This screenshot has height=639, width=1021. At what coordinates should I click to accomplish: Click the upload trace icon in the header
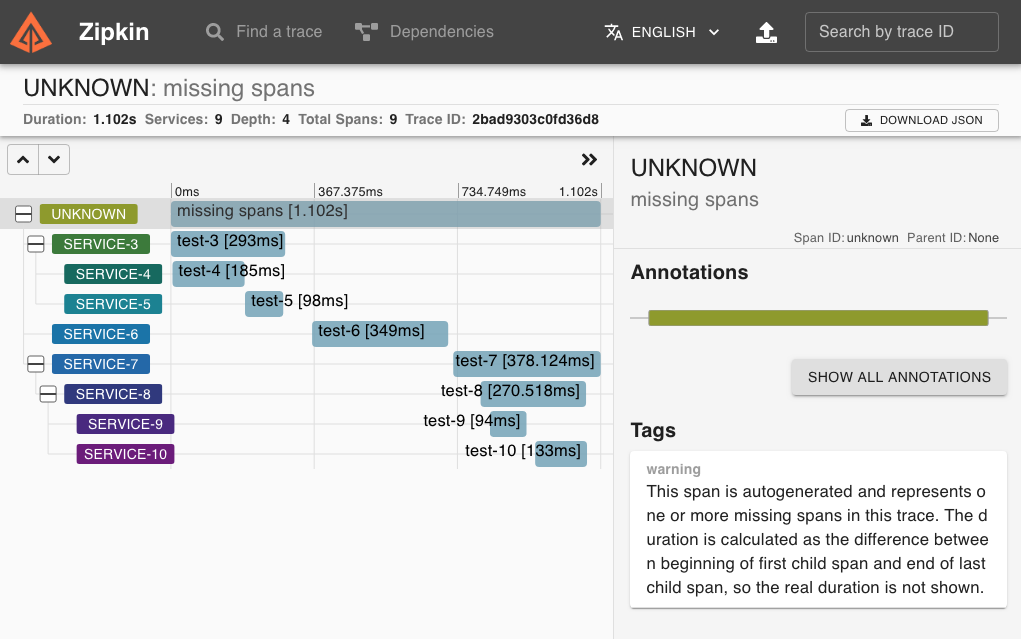click(x=766, y=32)
